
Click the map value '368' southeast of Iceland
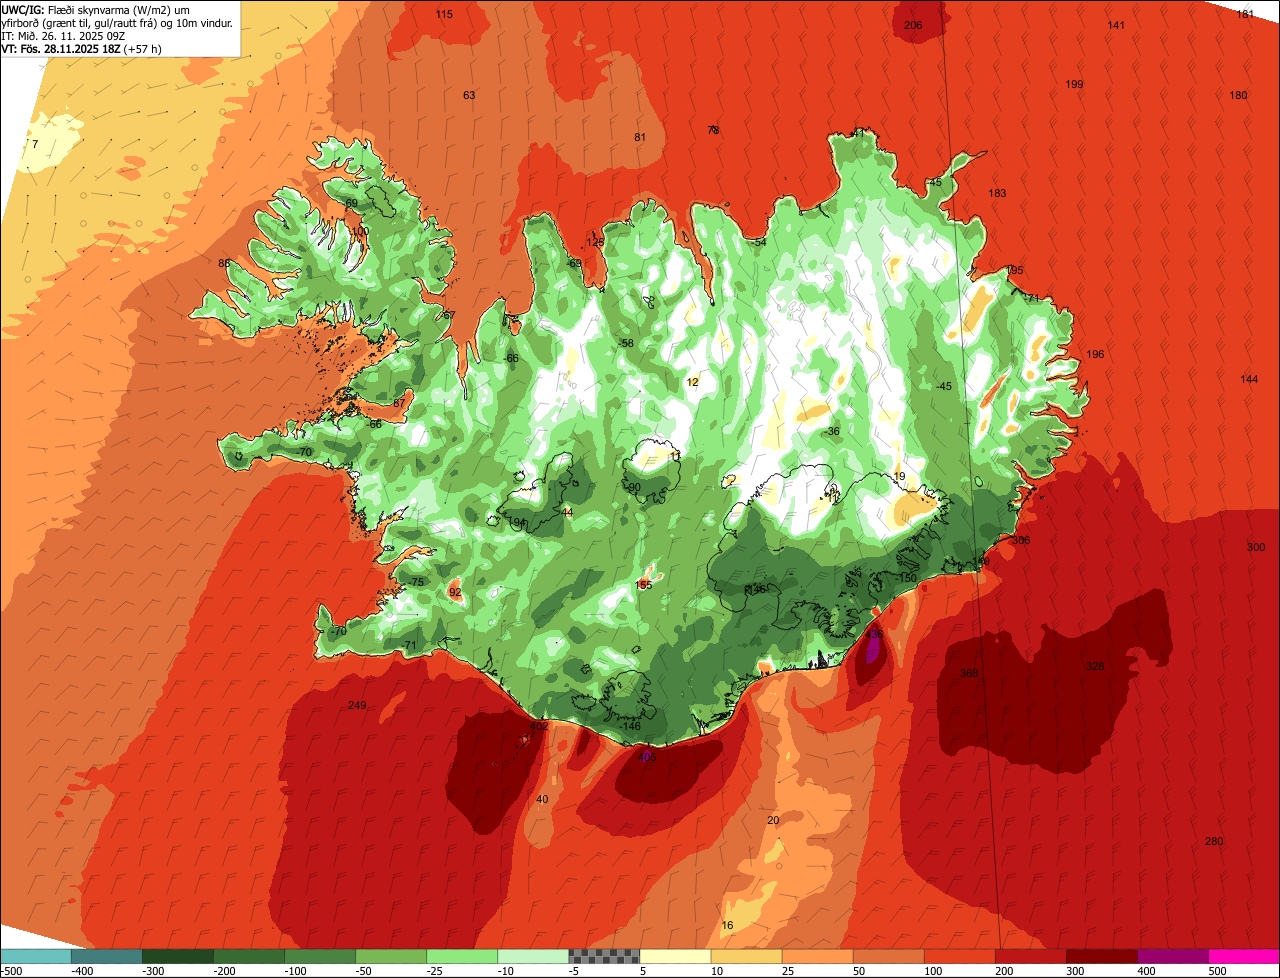pyautogui.click(x=969, y=673)
